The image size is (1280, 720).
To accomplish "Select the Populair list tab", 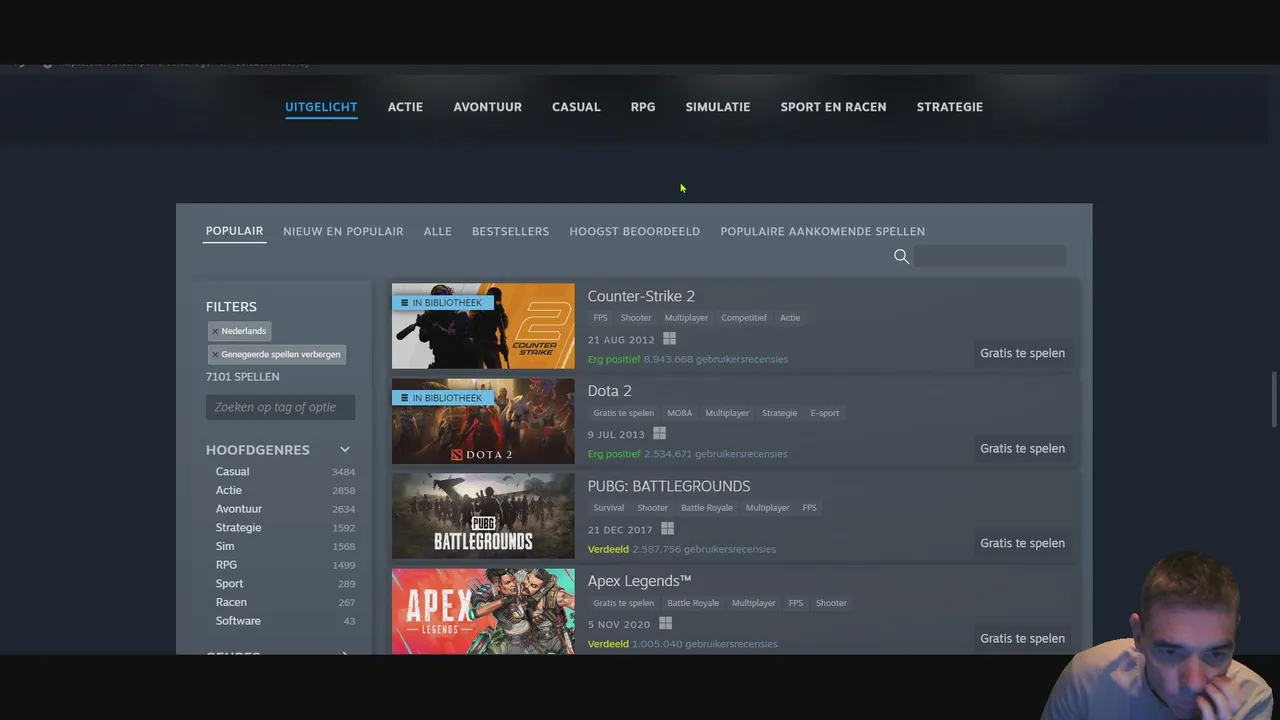I will (x=234, y=231).
